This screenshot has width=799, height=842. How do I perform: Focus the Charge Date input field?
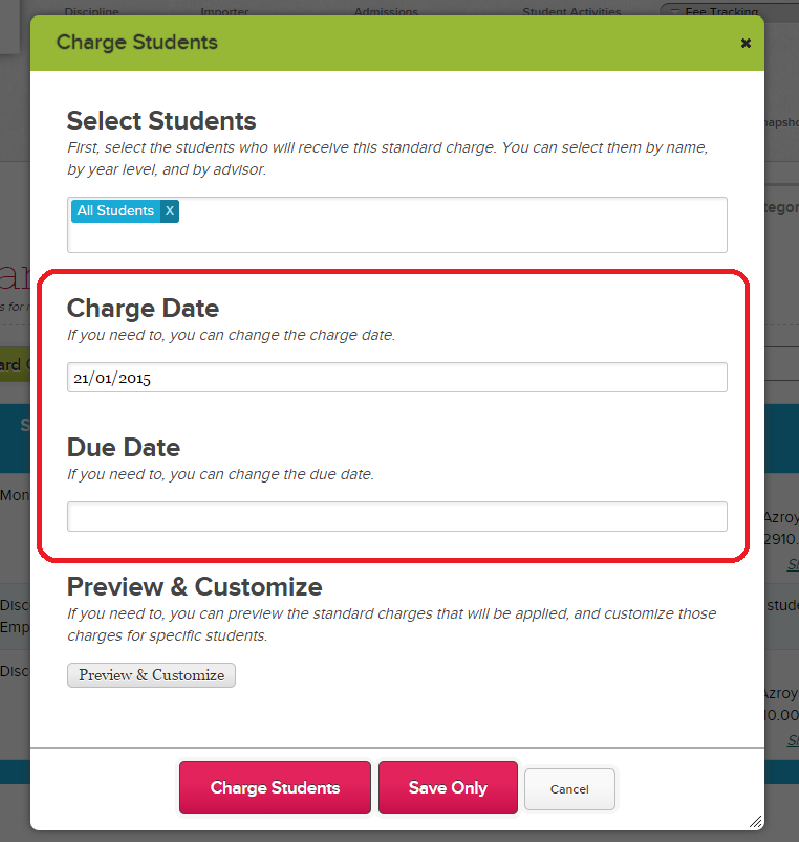pyautogui.click(x=397, y=377)
